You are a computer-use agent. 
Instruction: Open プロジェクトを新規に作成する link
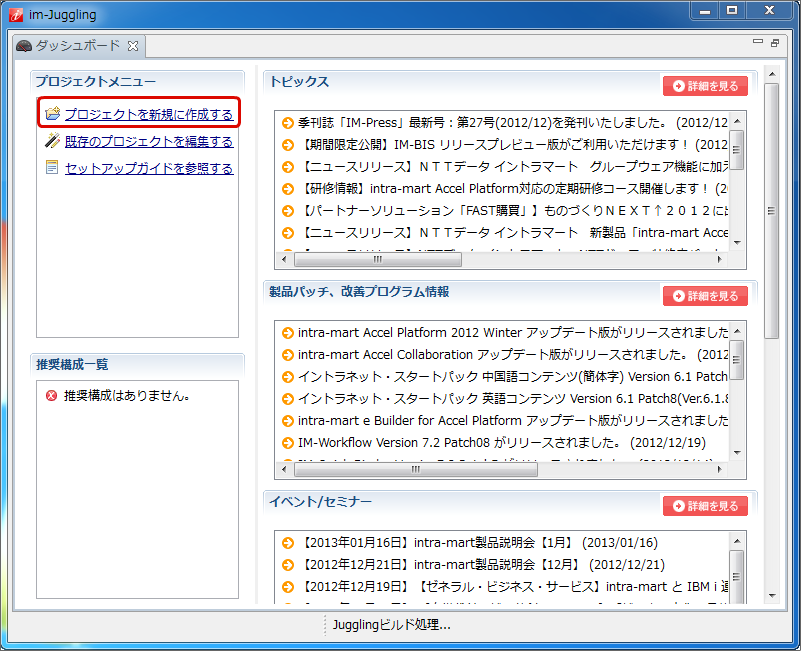click(x=149, y=114)
